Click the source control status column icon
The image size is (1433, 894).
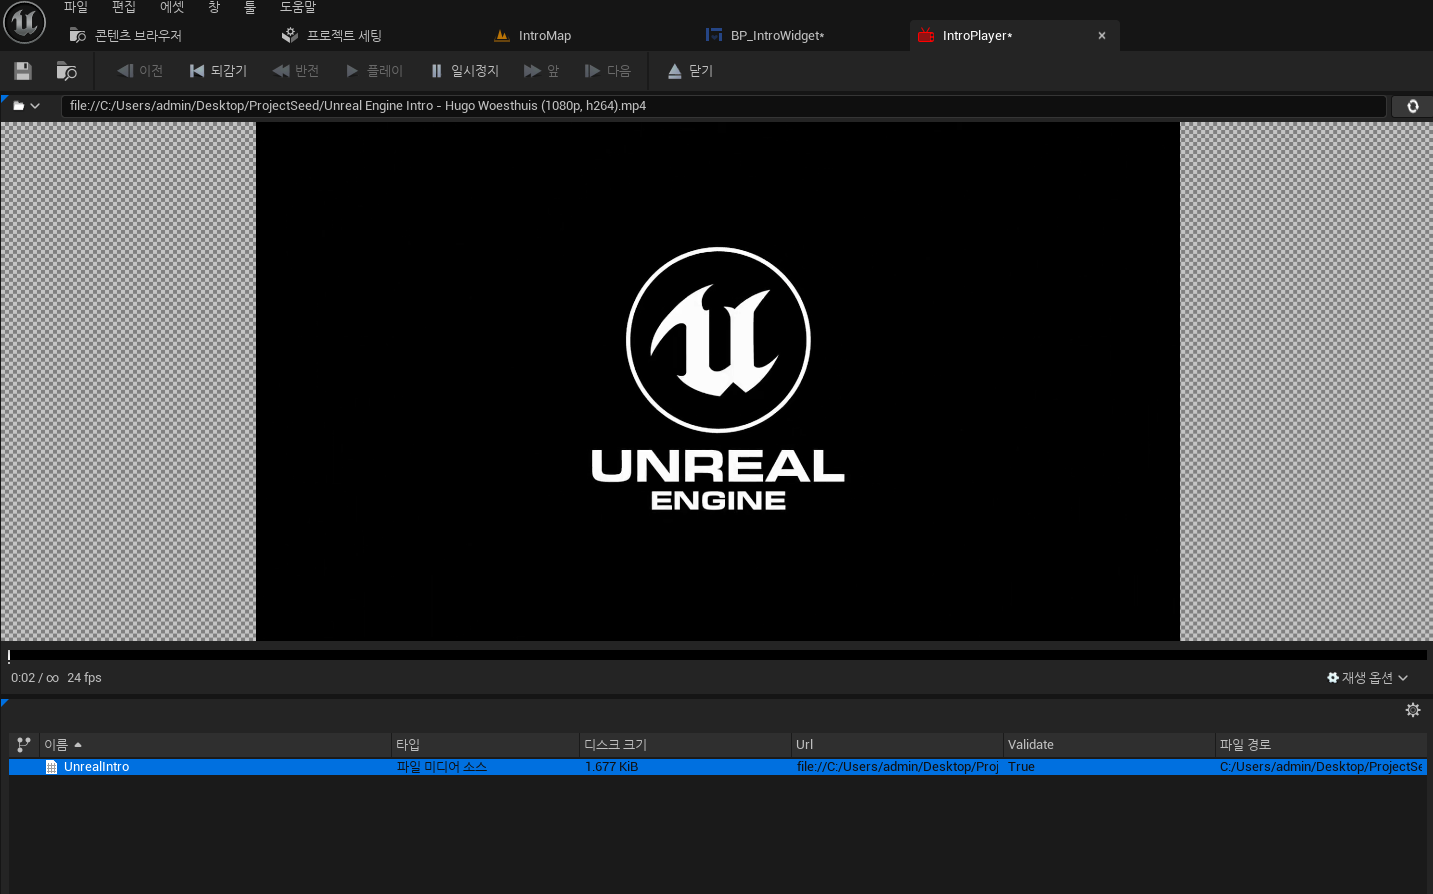click(x=24, y=745)
